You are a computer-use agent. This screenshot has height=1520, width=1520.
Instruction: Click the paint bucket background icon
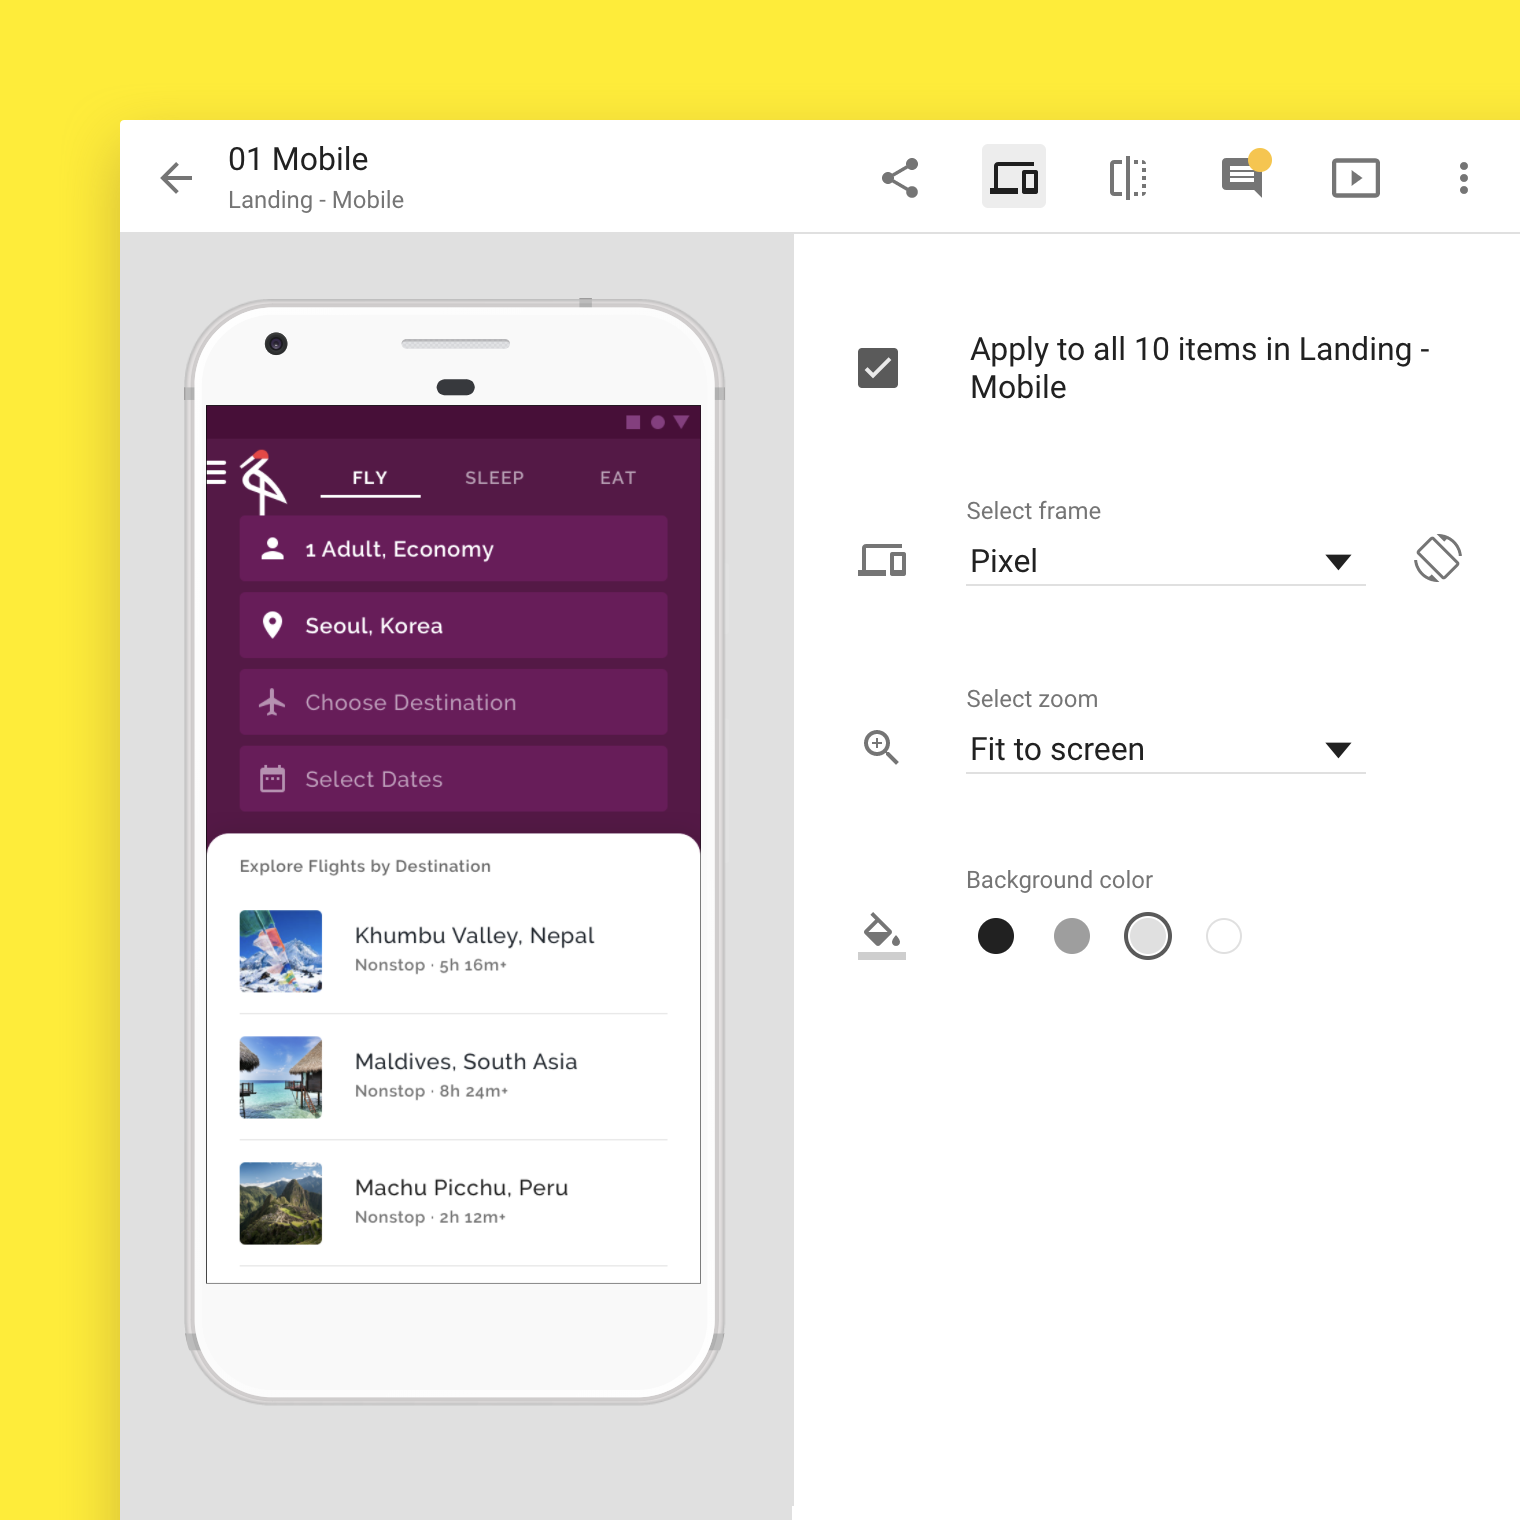click(882, 936)
